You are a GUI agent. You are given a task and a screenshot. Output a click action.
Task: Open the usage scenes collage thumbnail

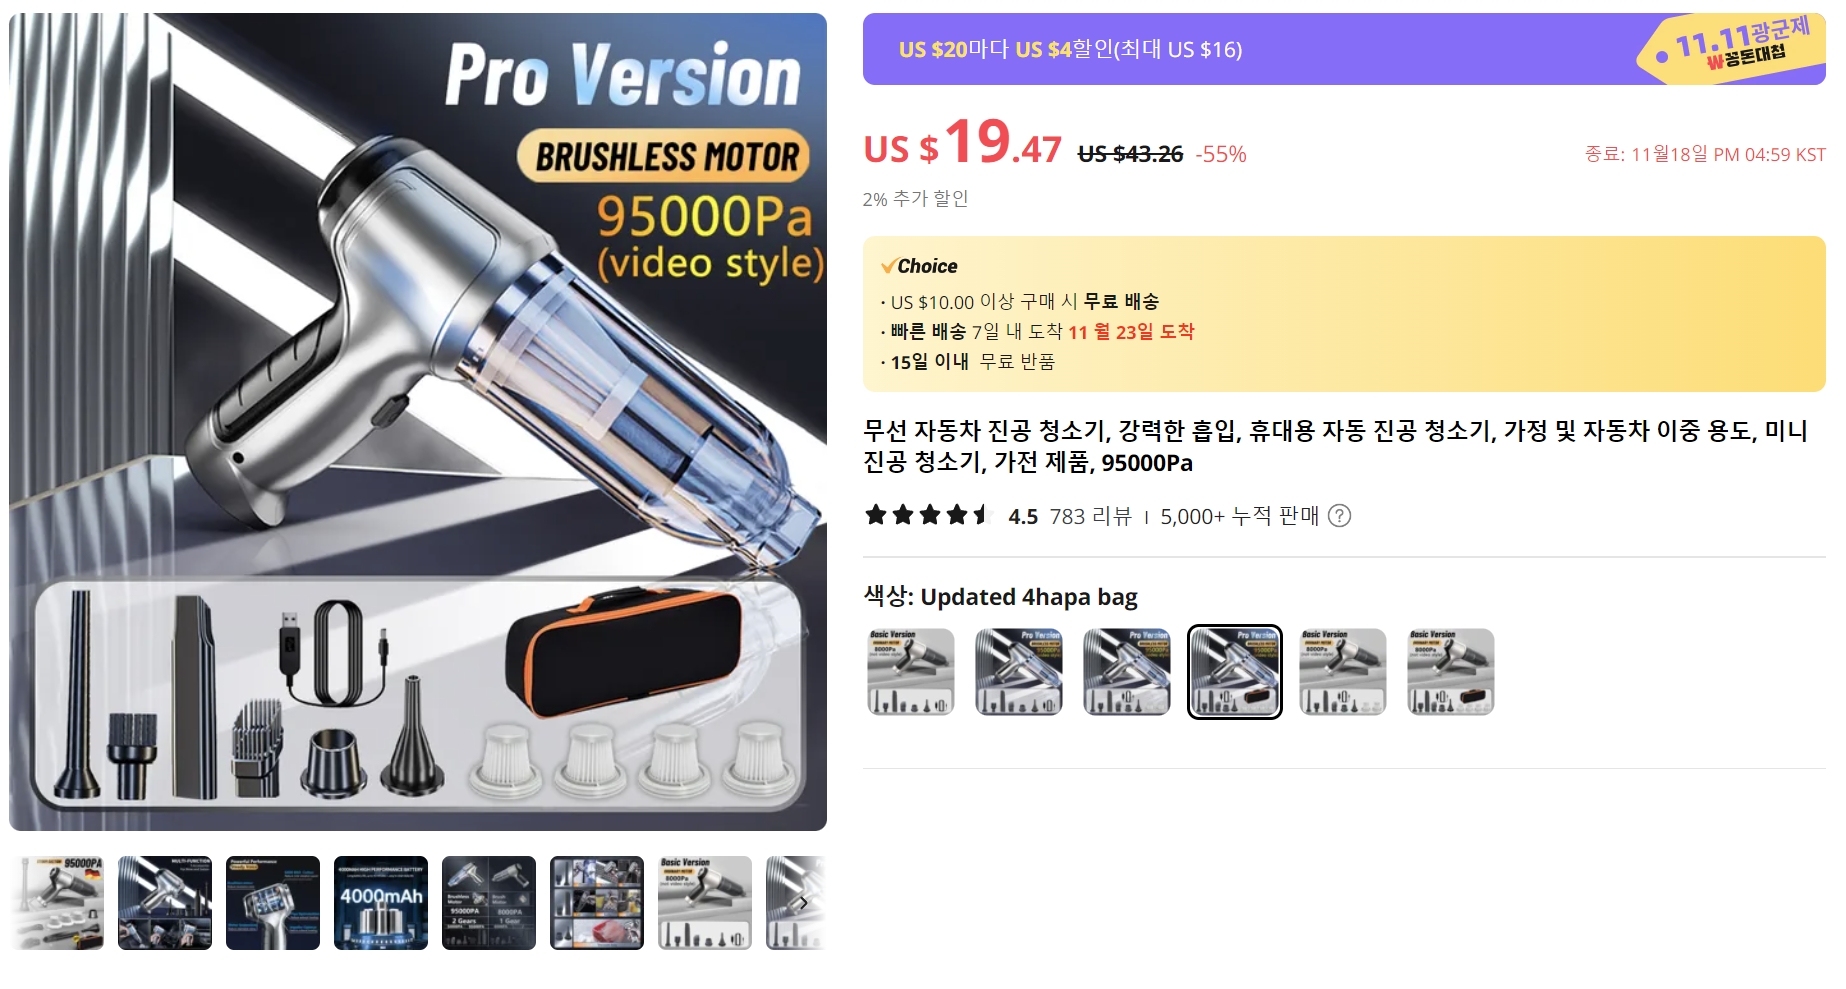pyautogui.click(x=597, y=903)
